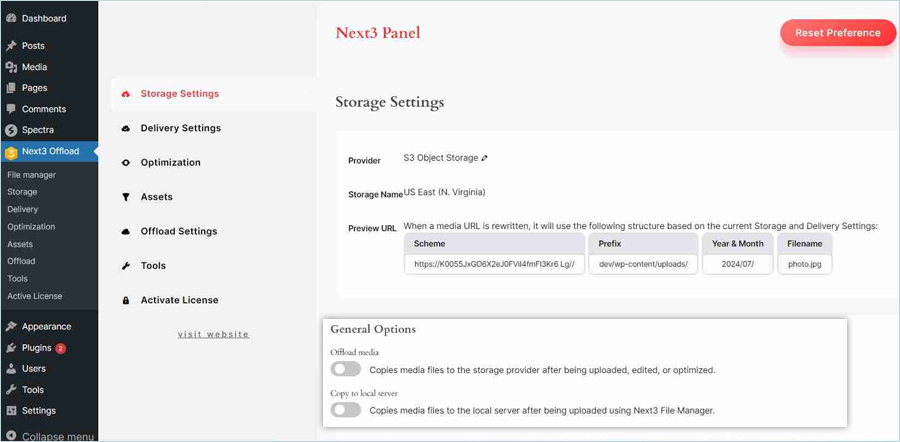Turn on Copy to local server
The height and width of the screenshot is (442, 900).
pyautogui.click(x=346, y=410)
